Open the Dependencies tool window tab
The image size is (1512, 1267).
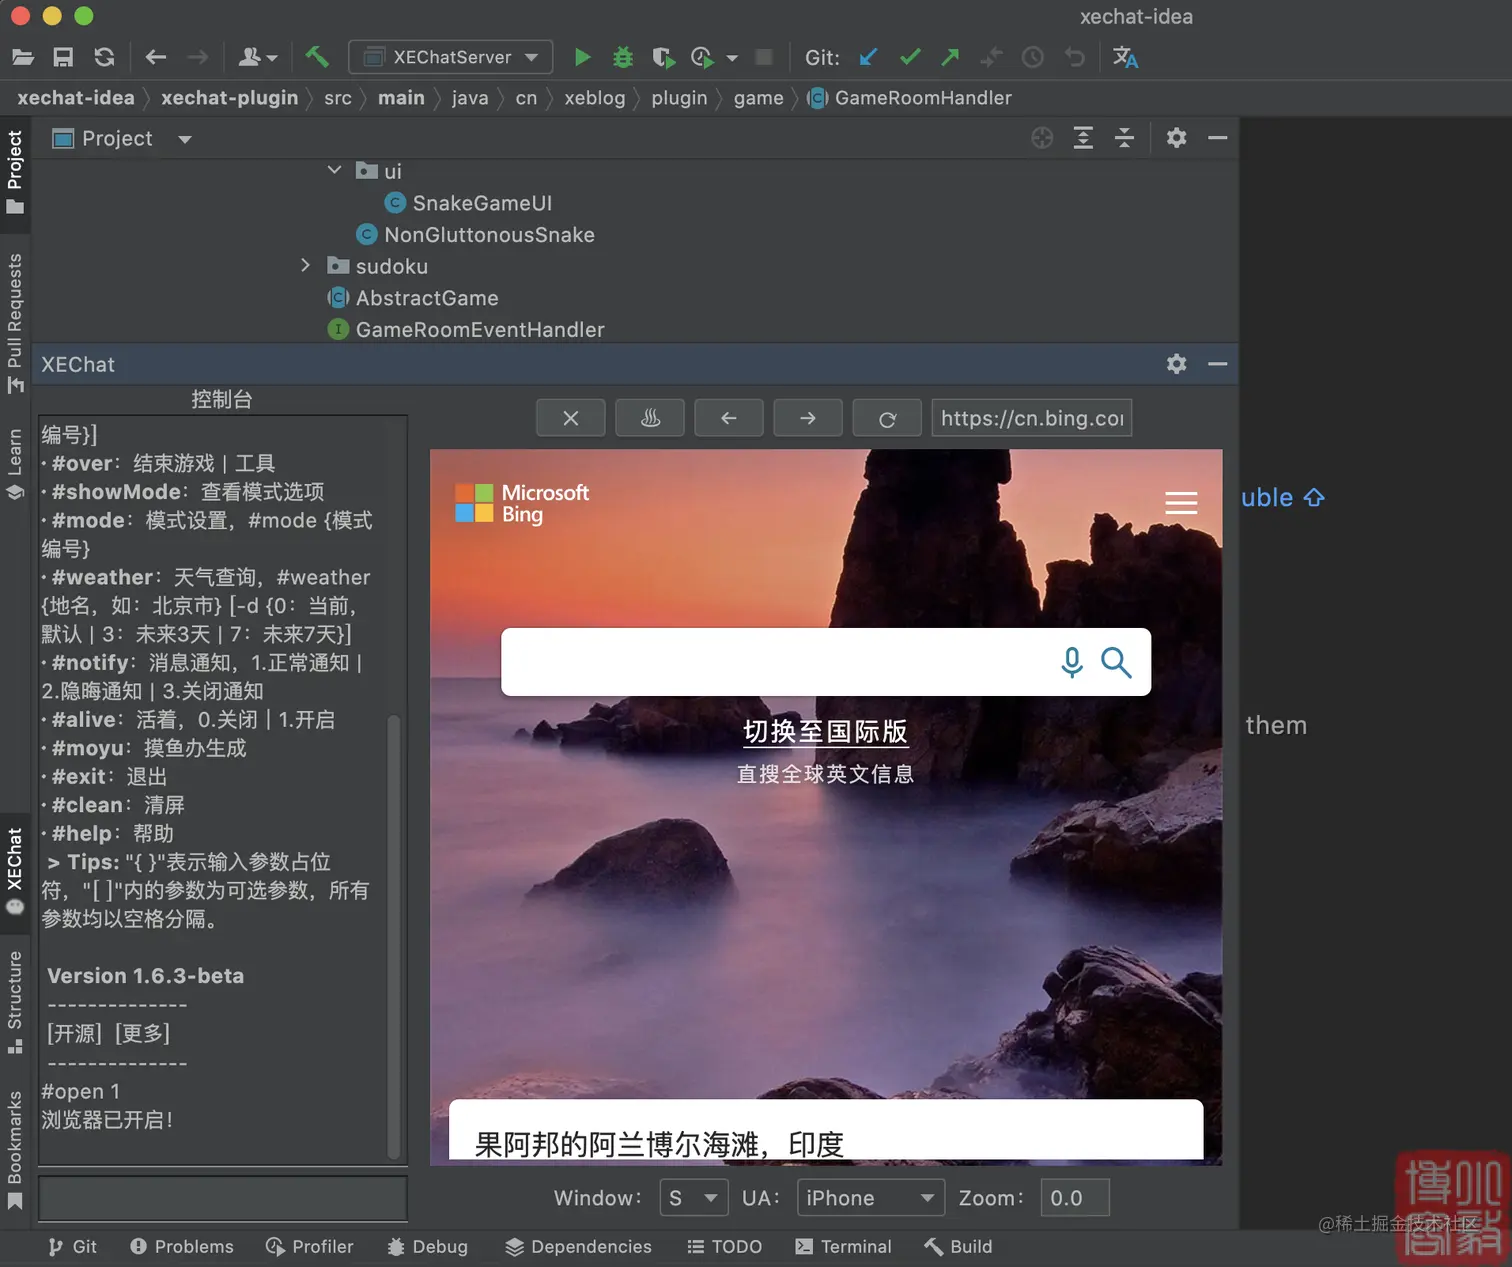[x=578, y=1246]
